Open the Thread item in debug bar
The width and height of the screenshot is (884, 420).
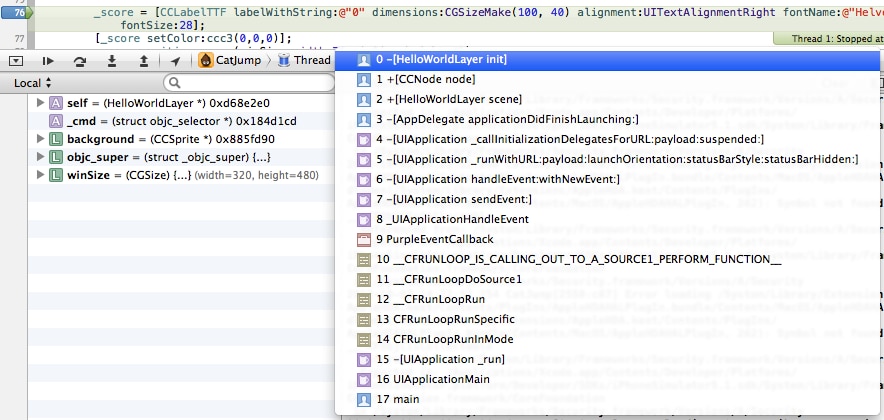(304, 60)
